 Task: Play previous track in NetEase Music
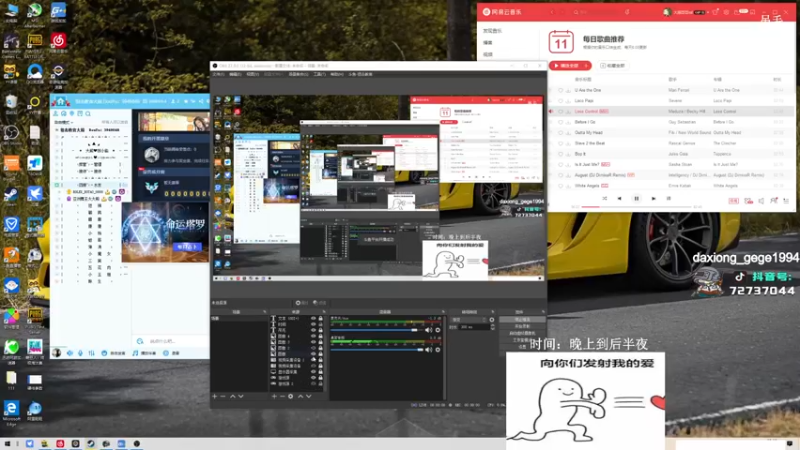(619, 198)
